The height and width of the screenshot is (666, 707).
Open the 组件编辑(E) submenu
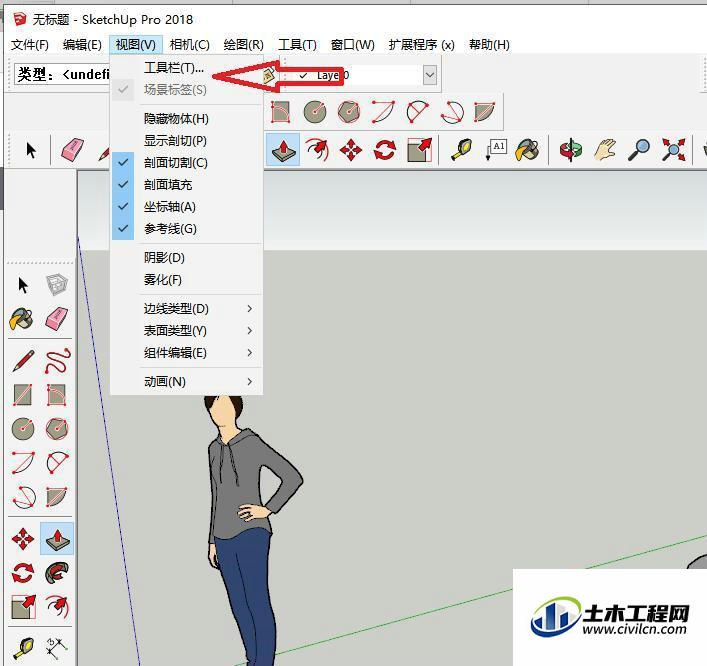187,353
